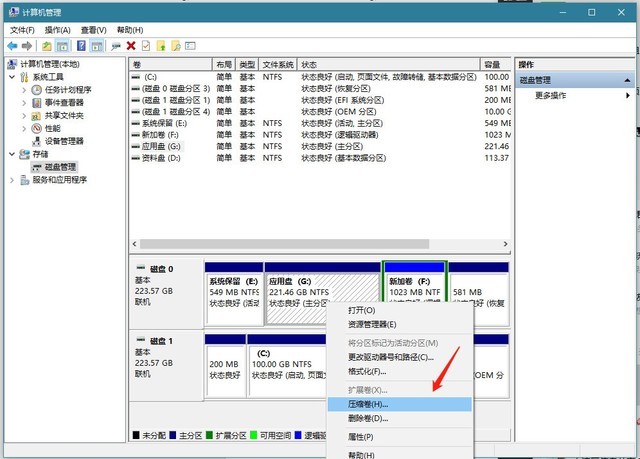Select 任务计划程序 in the tree
This screenshot has width=640, height=459.
click(x=68, y=90)
